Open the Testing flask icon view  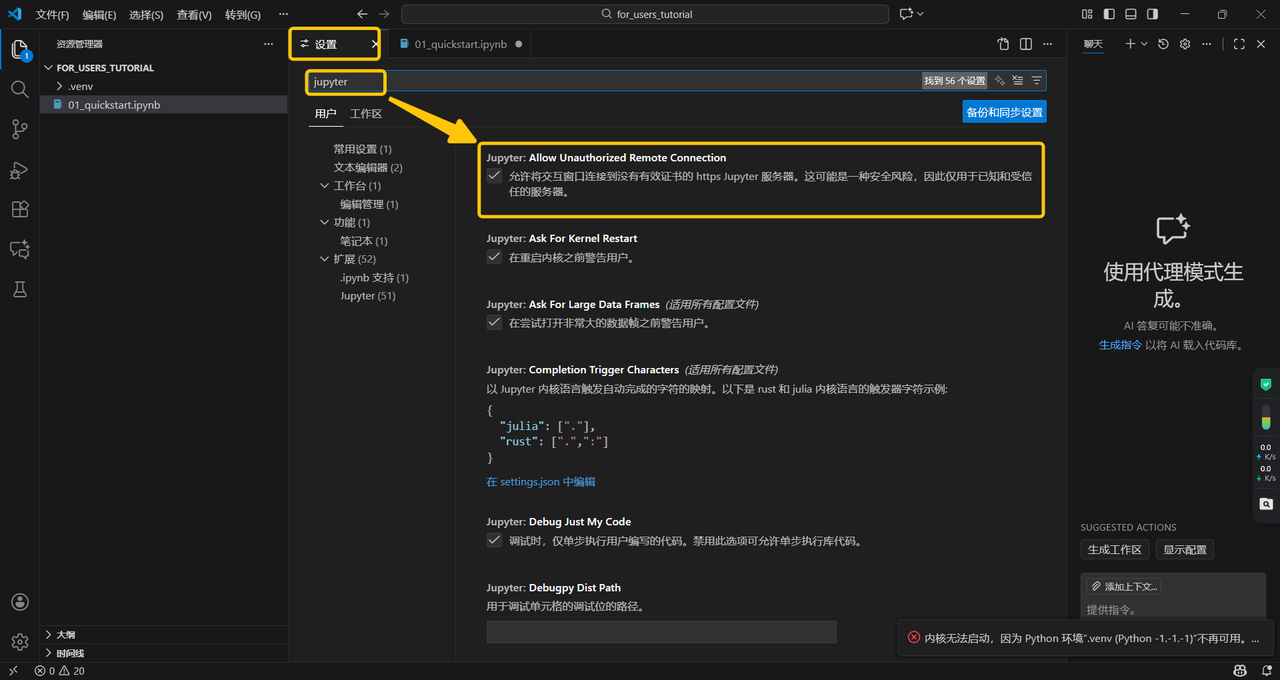pyautogui.click(x=19, y=289)
